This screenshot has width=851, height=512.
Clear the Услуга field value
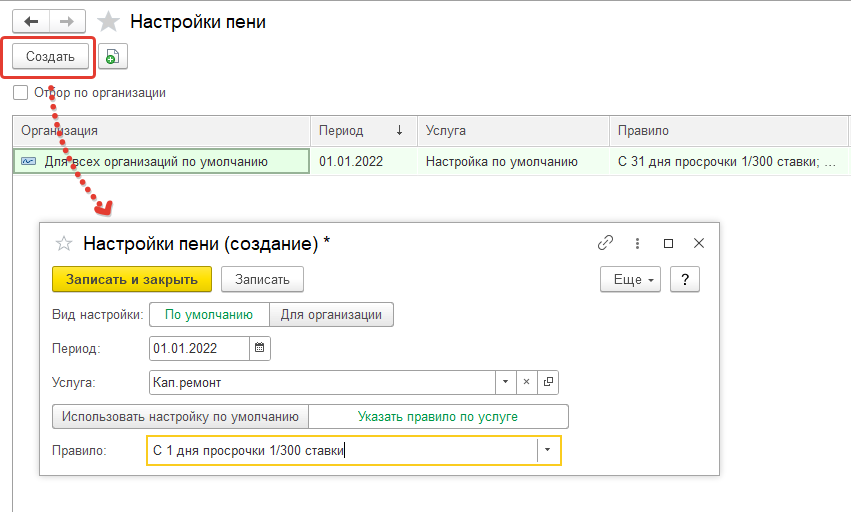(527, 382)
